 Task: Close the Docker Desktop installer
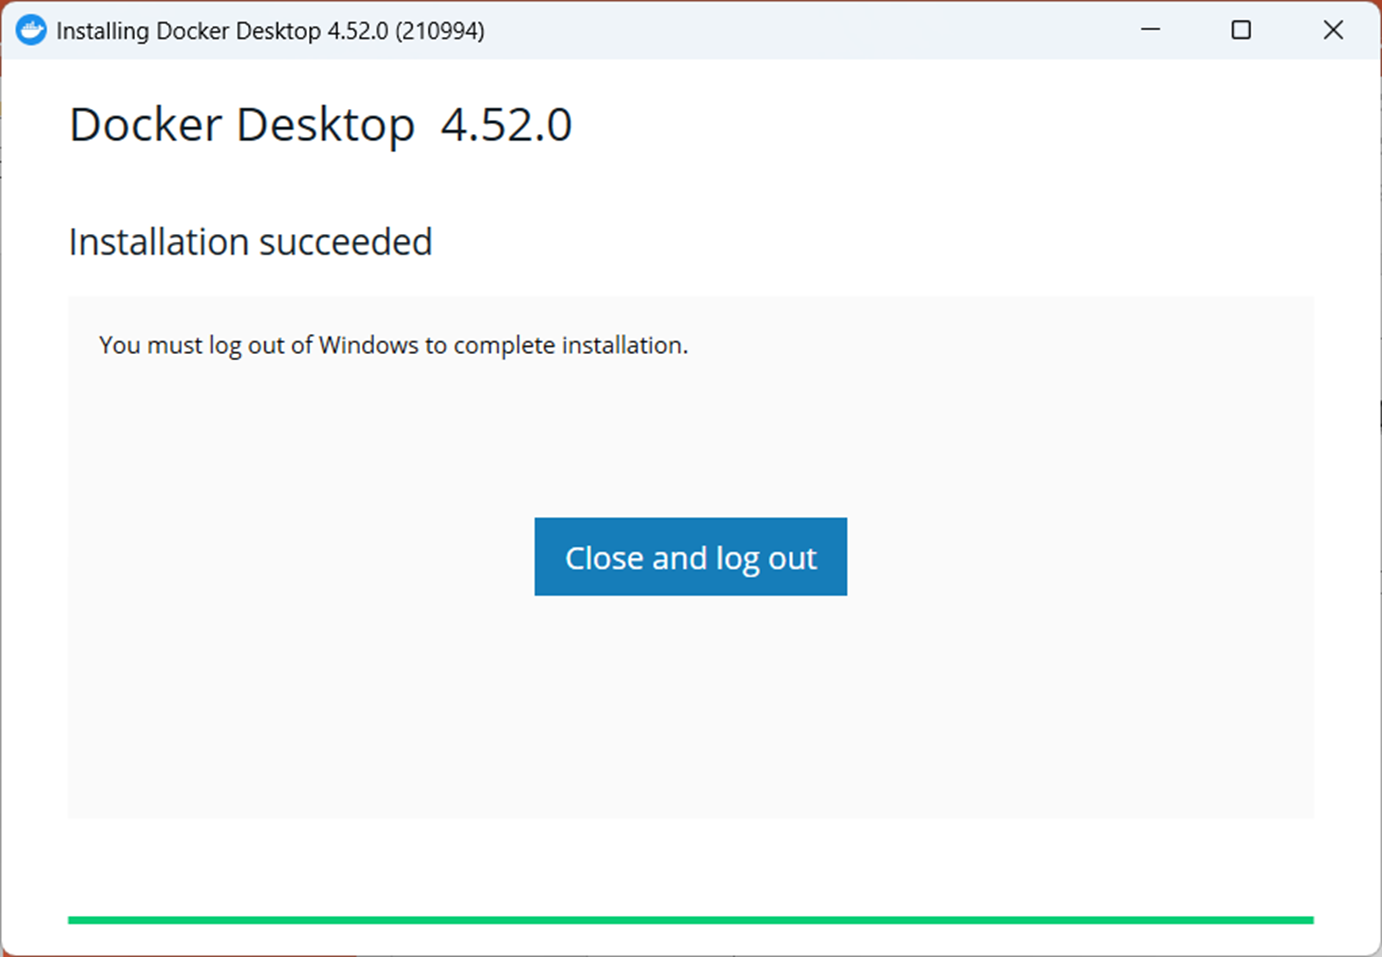[x=1333, y=30]
